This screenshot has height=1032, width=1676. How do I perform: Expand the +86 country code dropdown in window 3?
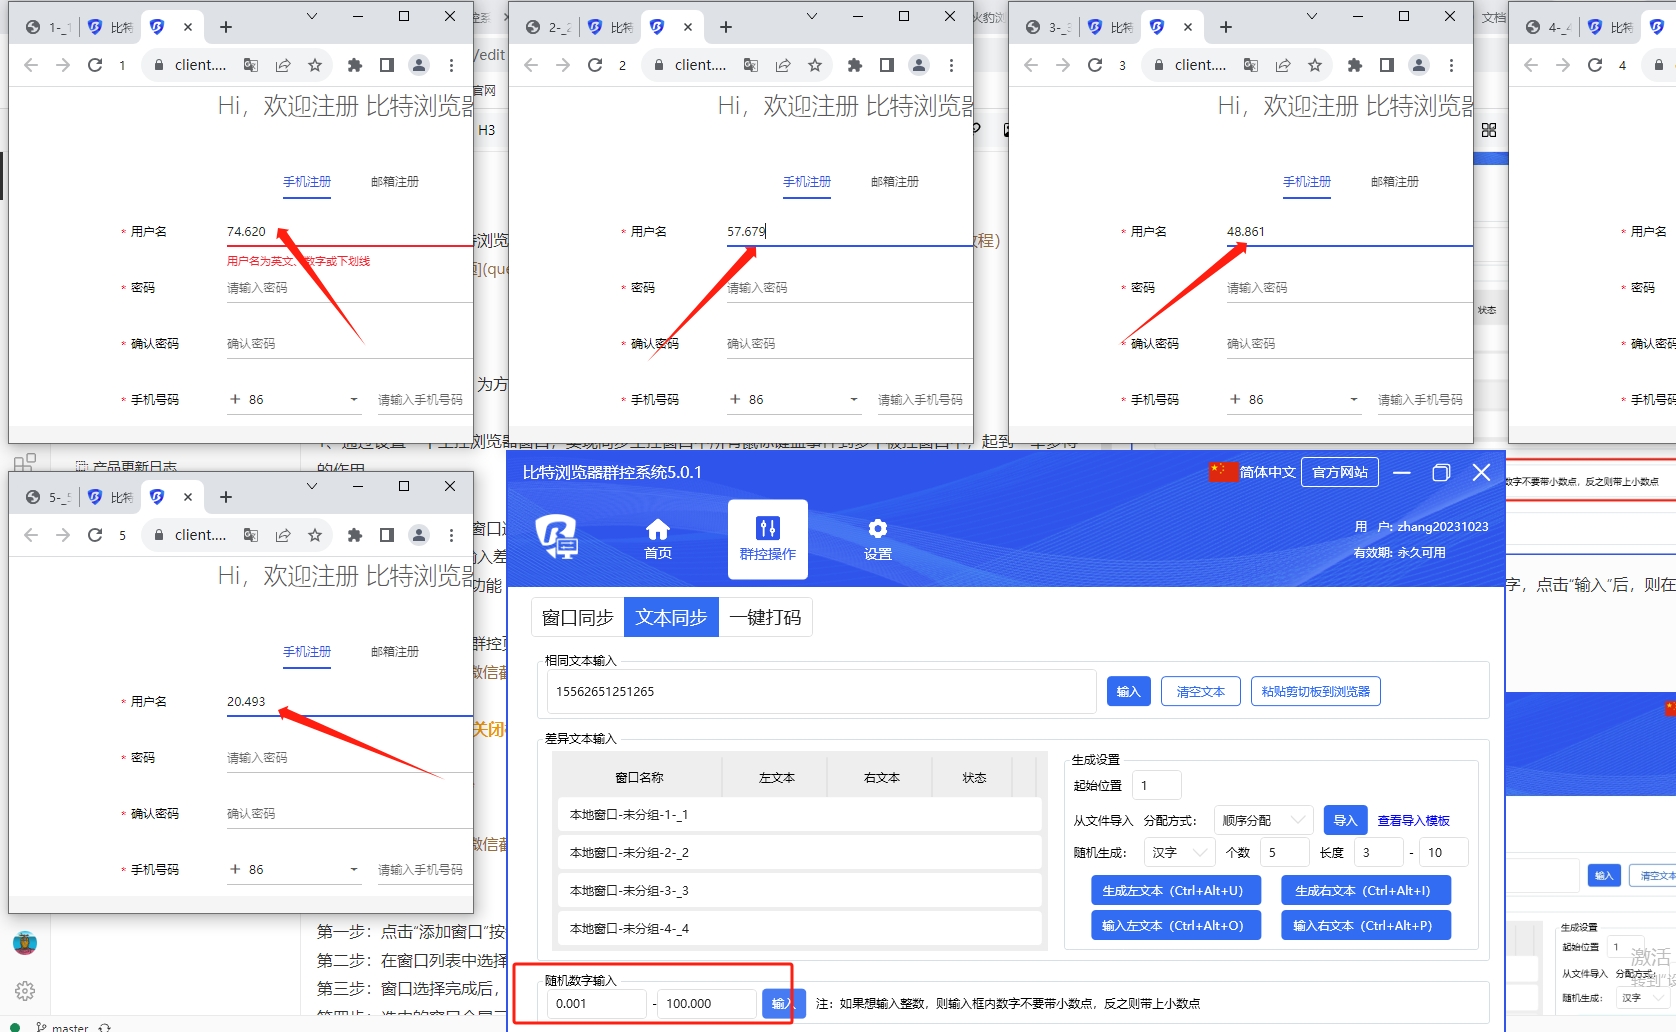click(x=1293, y=399)
